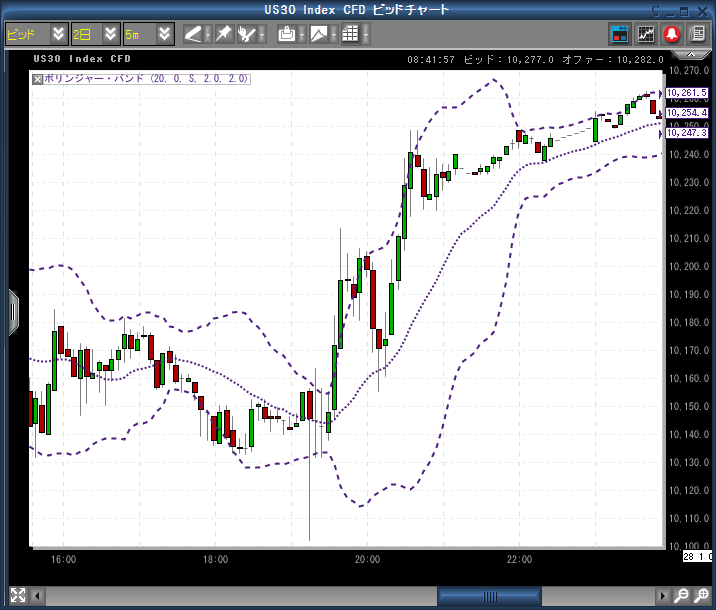Viewport: 716px width, 610px height.
Task: Click the grid display icon
Action: 349,34
